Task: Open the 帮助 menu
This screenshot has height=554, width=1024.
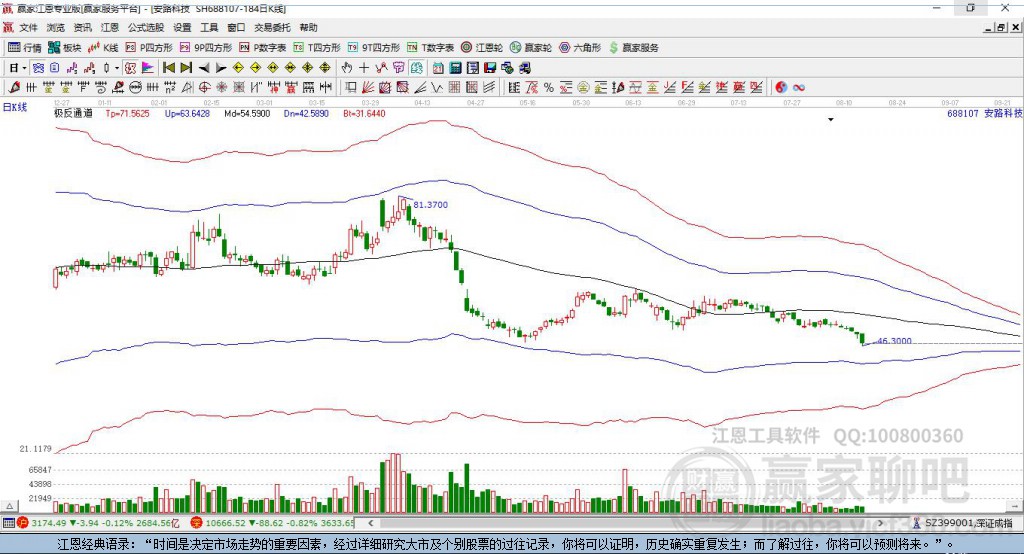Action: [x=308, y=27]
